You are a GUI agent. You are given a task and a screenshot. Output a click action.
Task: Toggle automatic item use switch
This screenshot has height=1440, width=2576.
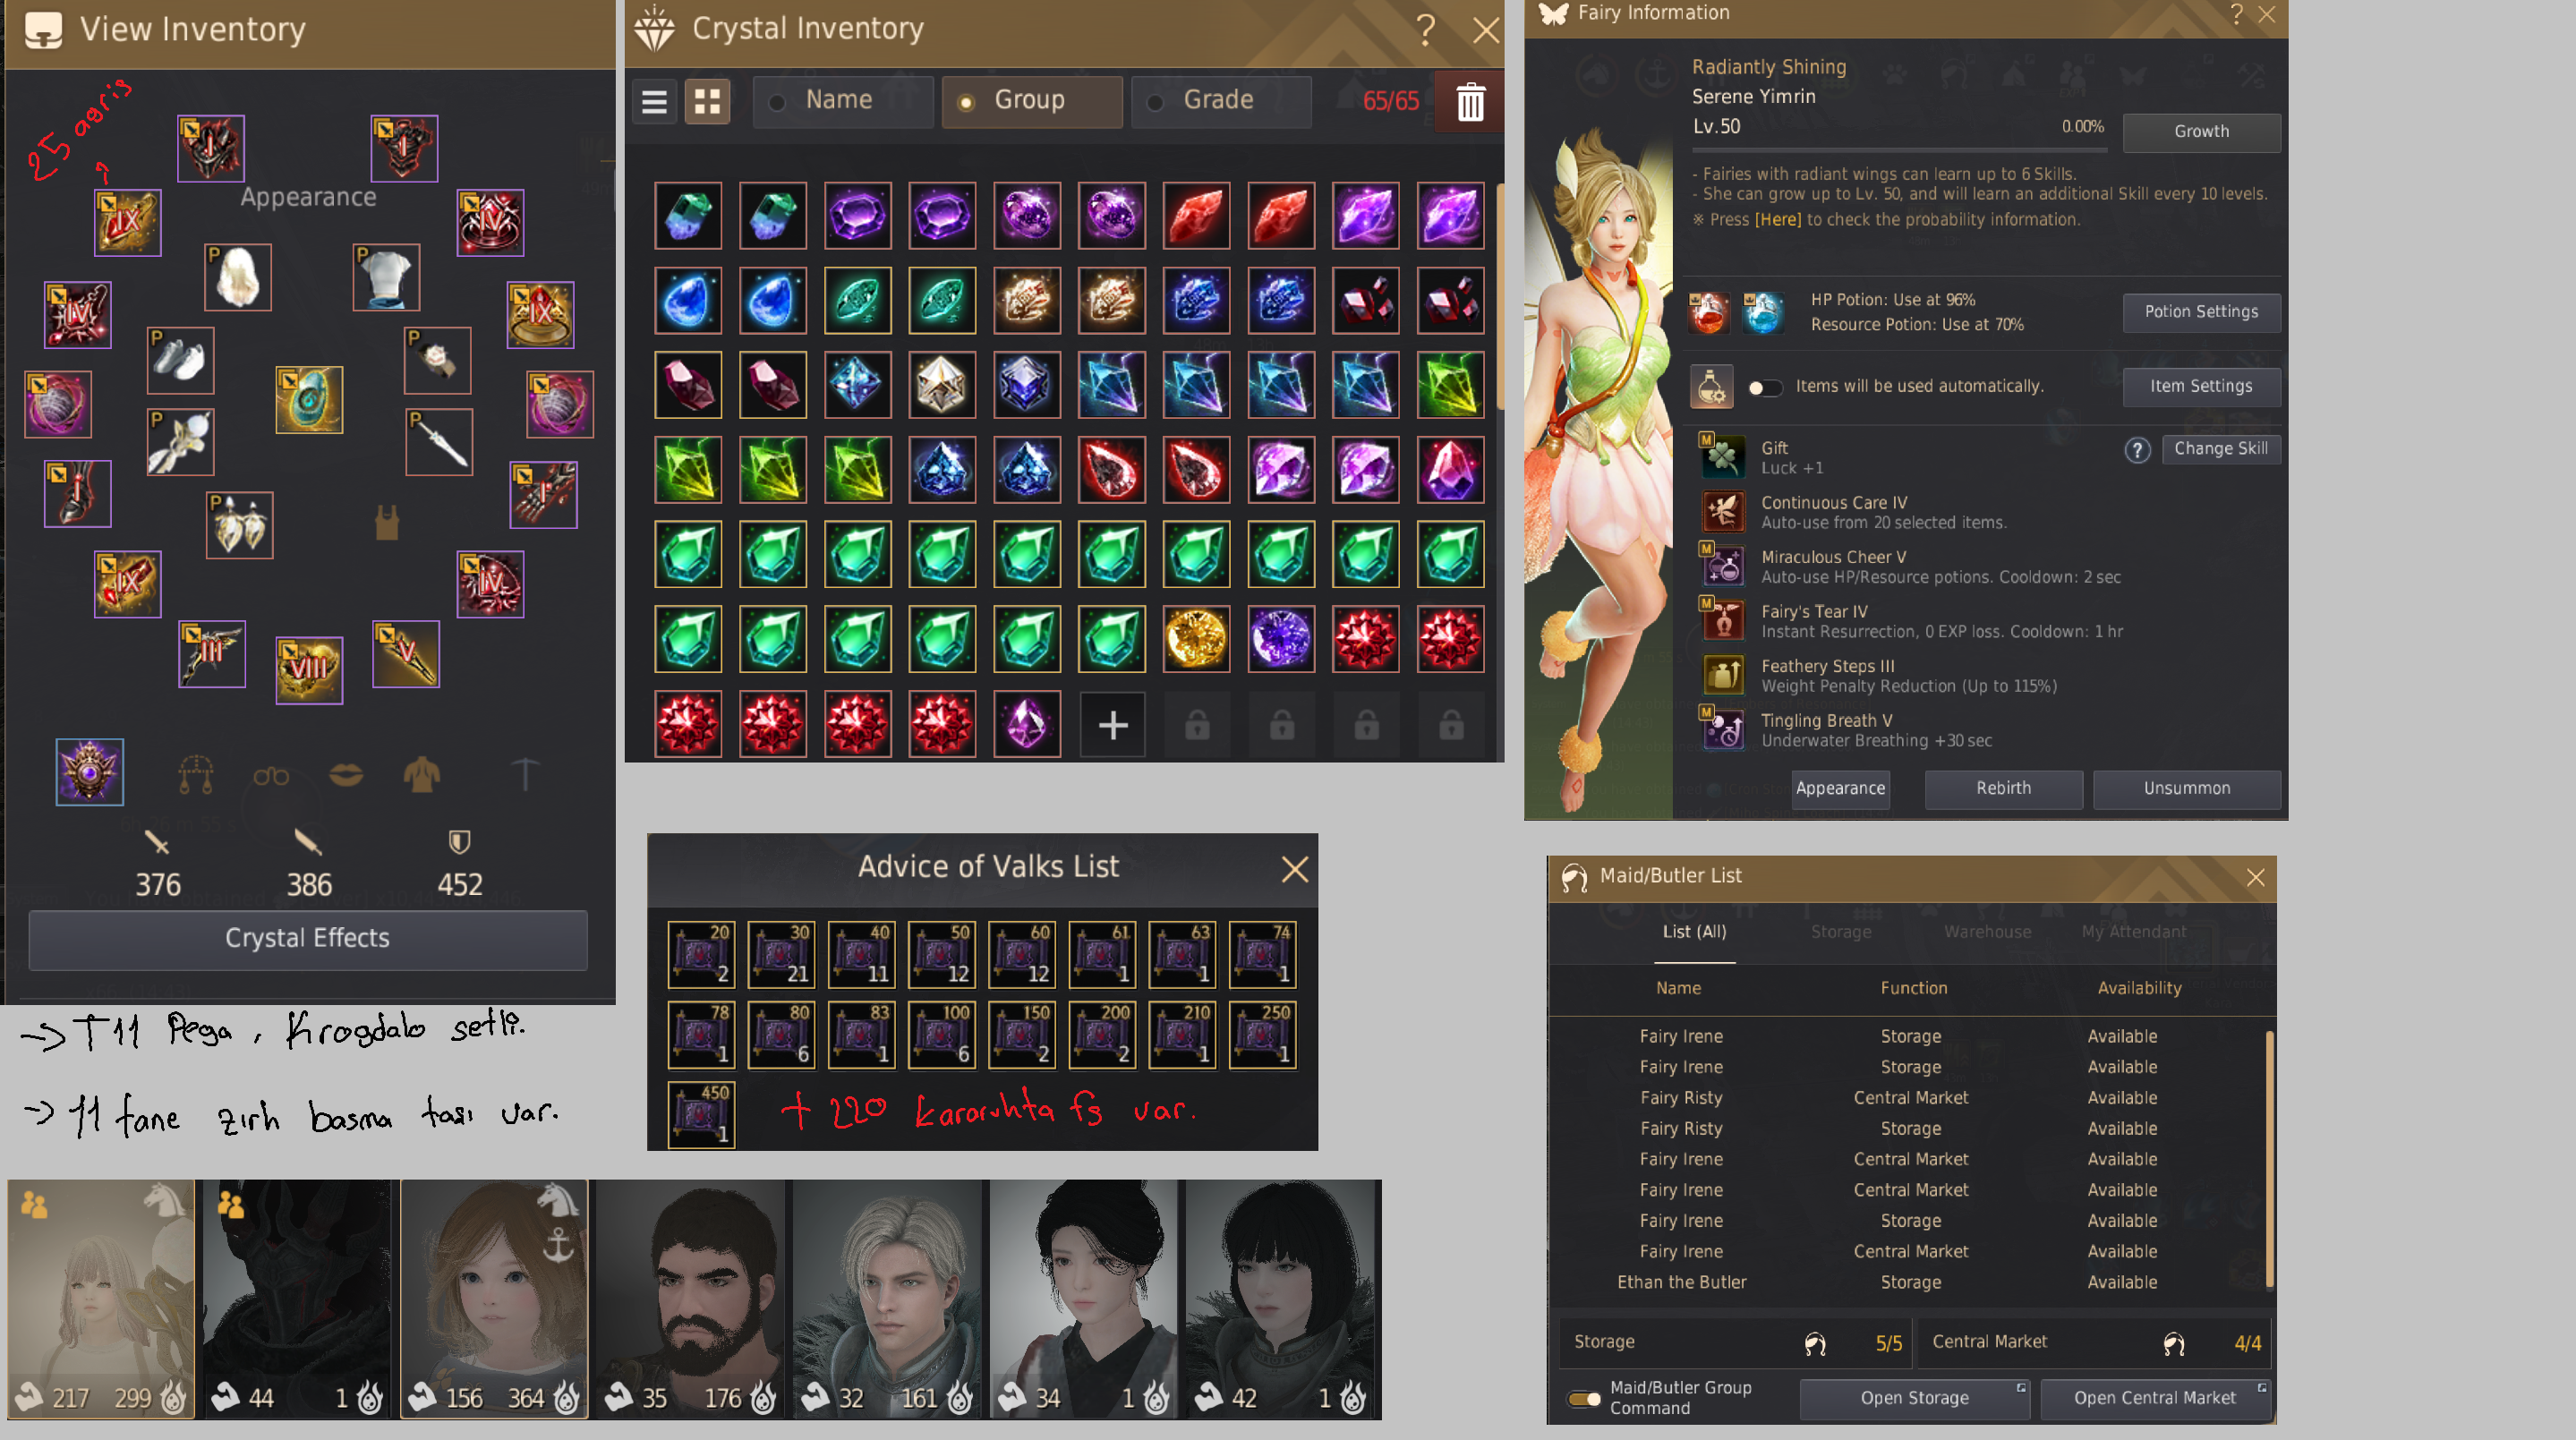1764,387
